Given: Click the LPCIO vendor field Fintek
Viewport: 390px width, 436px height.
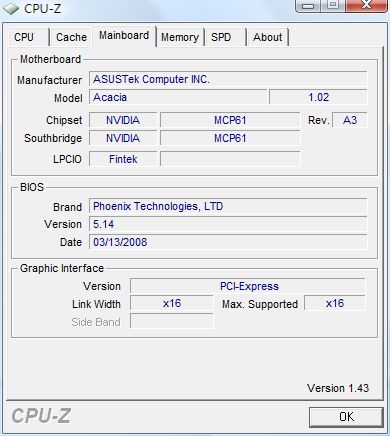Looking at the screenshot, I should [x=123, y=159].
